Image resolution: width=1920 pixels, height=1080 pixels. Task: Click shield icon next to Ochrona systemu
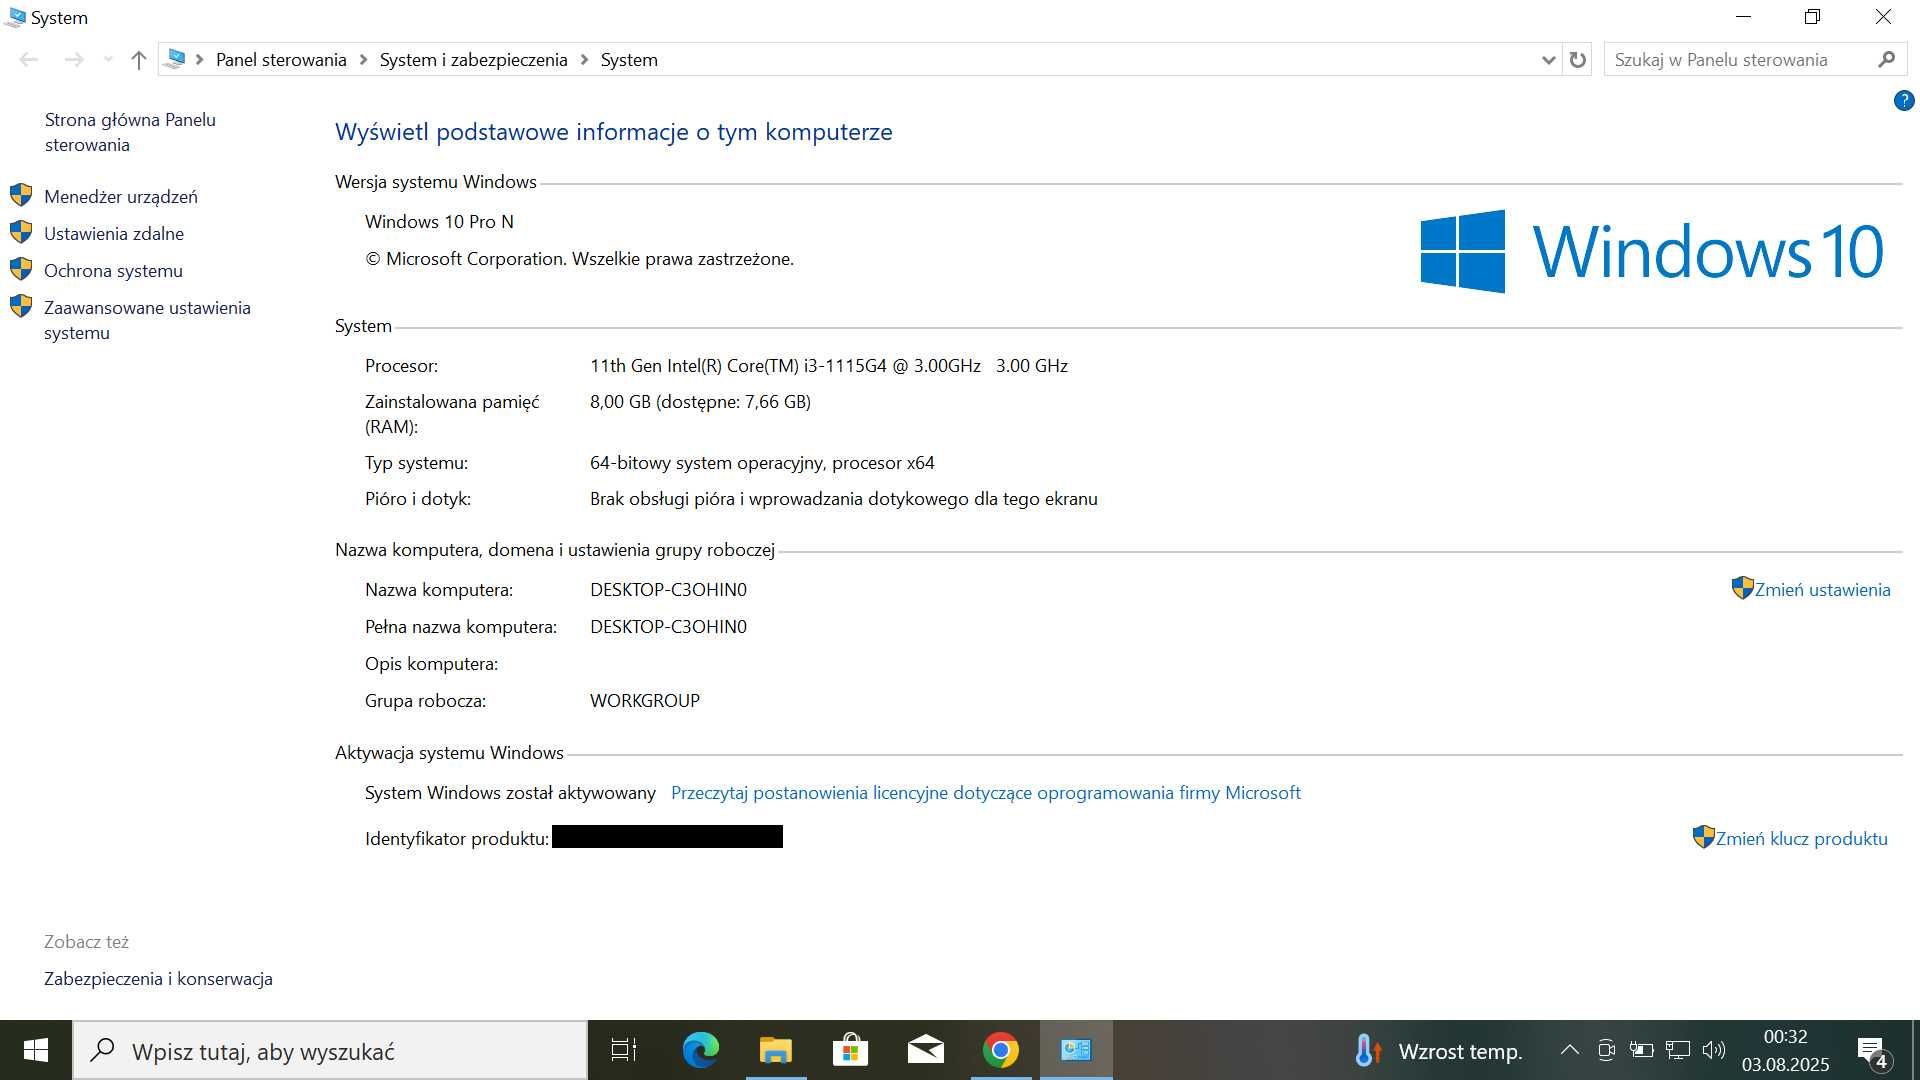pyautogui.click(x=21, y=269)
